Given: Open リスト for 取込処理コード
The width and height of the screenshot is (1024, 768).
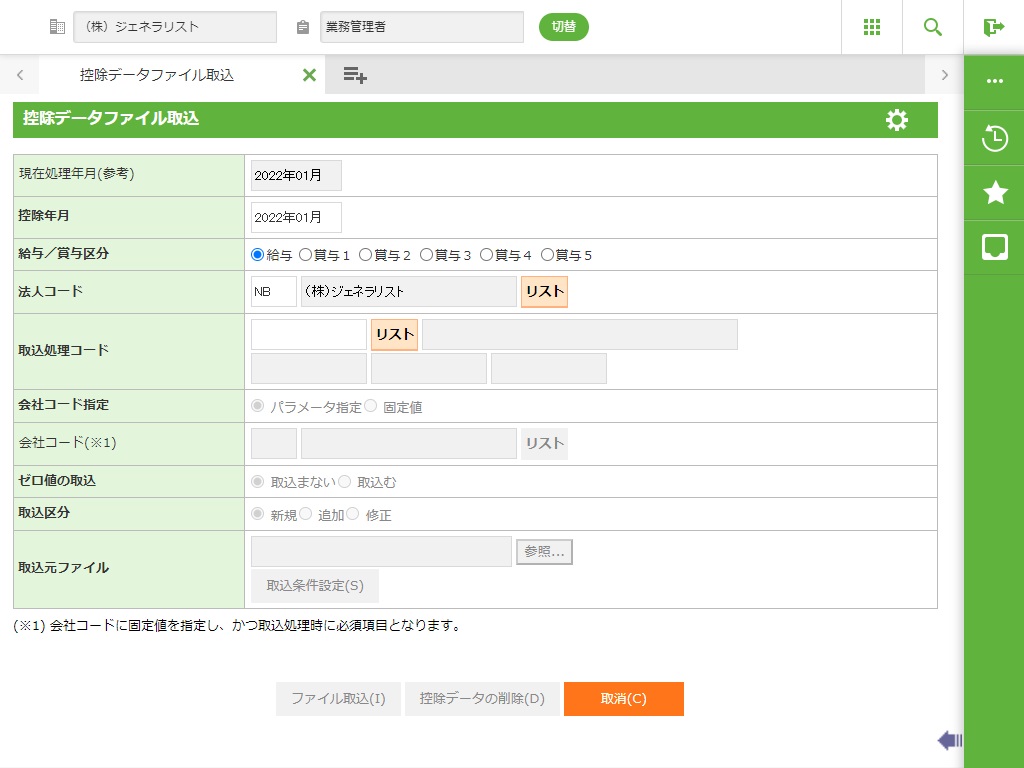Looking at the screenshot, I should [394, 335].
